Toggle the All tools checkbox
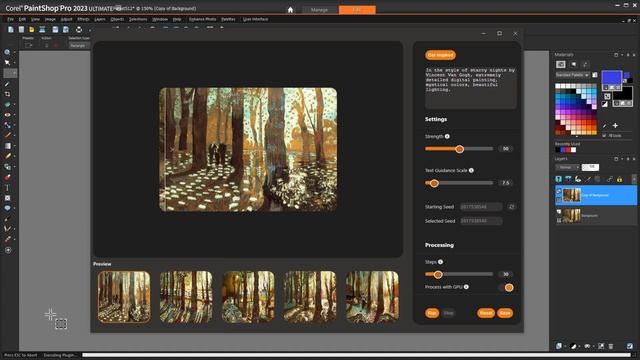Screen dimensions: 640x360 [604, 136]
